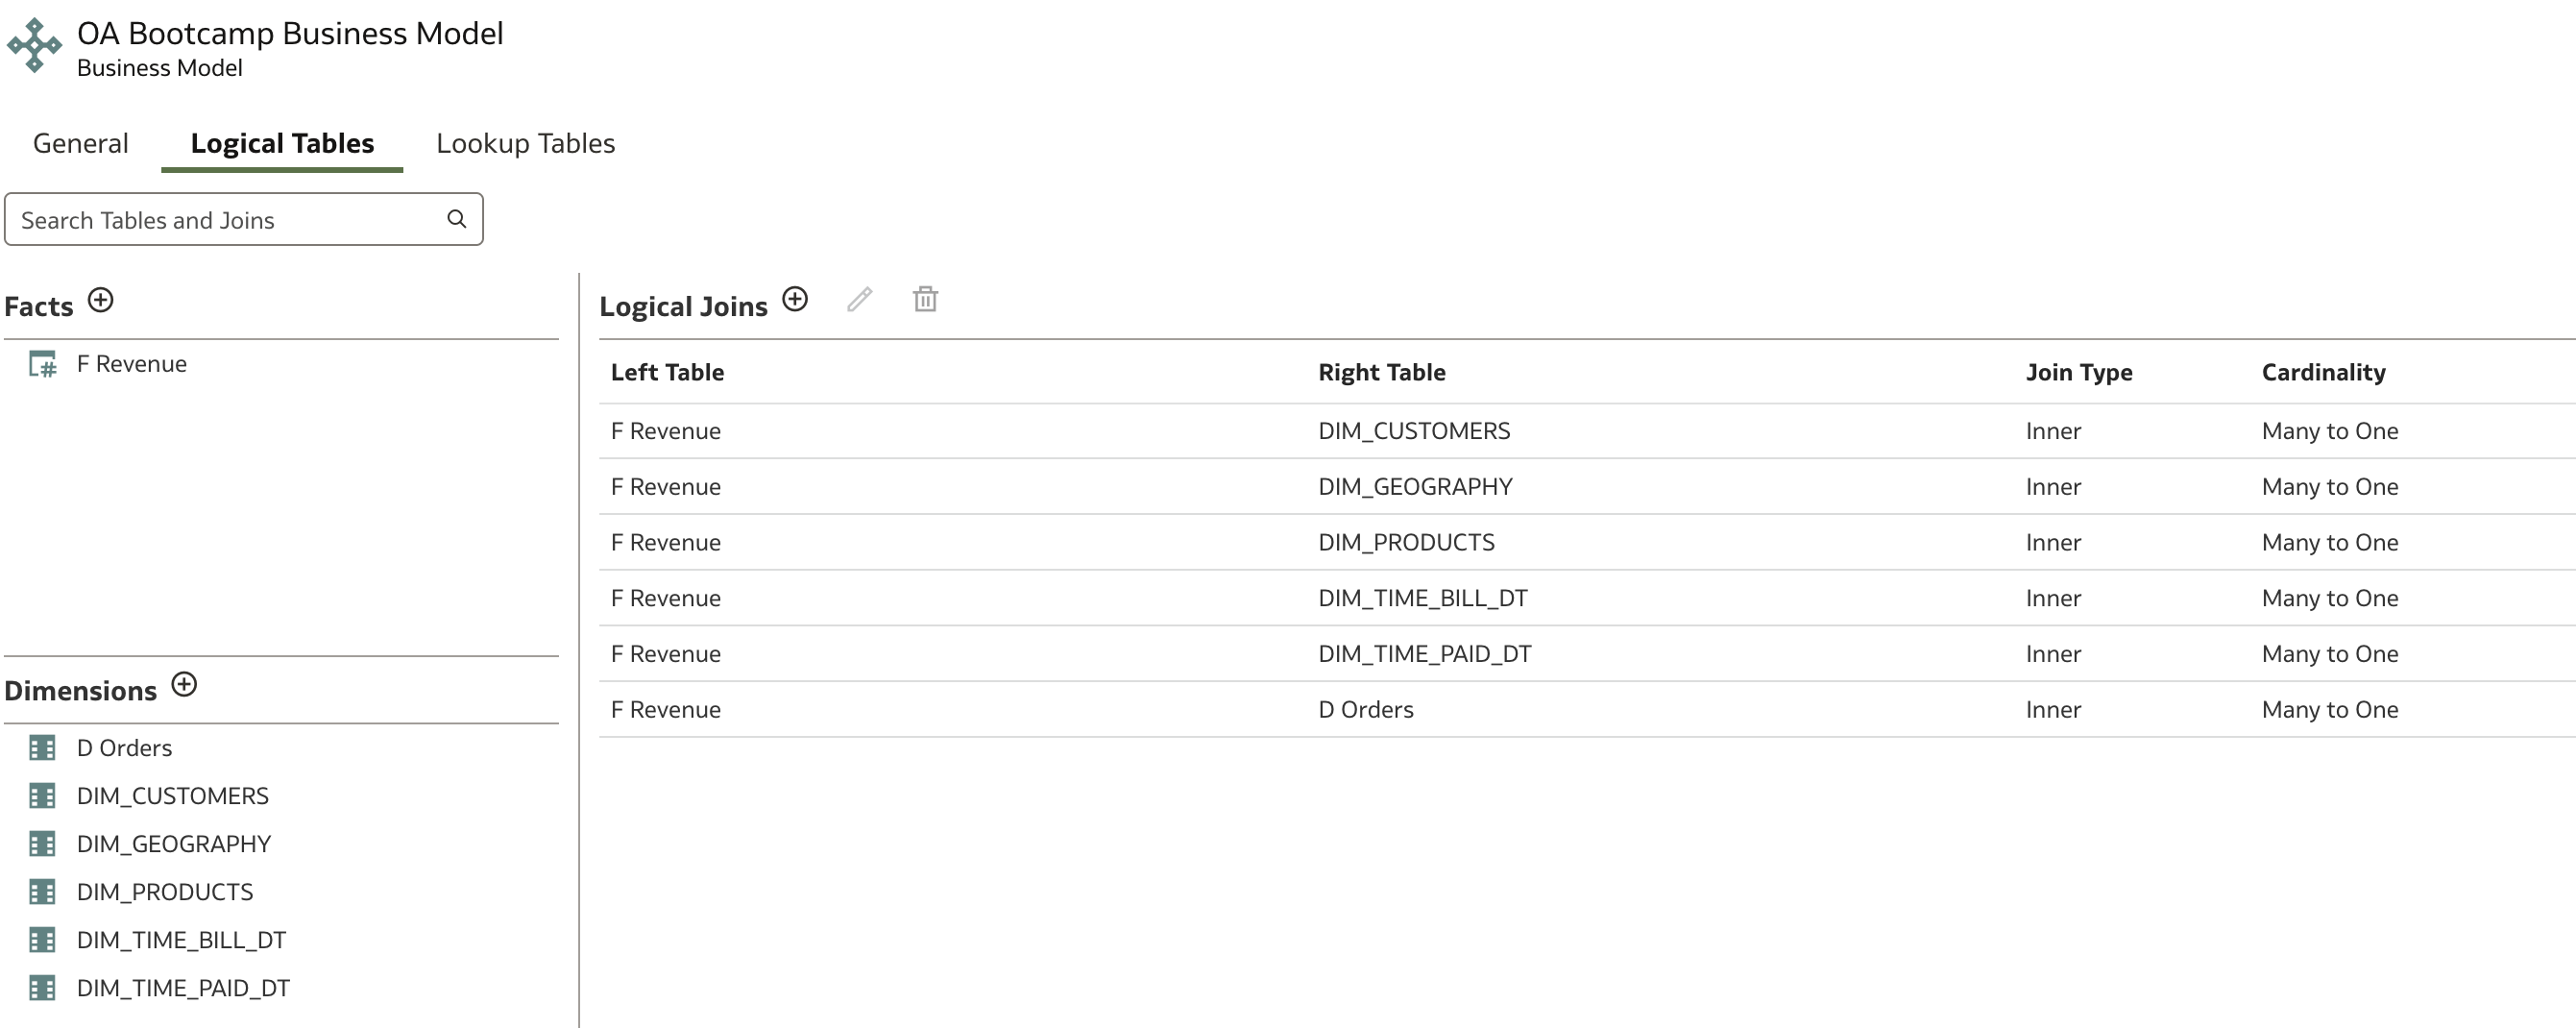The width and height of the screenshot is (2576, 1028).
Task: Click Many to One in D Orders row
Action: coord(2330,710)
